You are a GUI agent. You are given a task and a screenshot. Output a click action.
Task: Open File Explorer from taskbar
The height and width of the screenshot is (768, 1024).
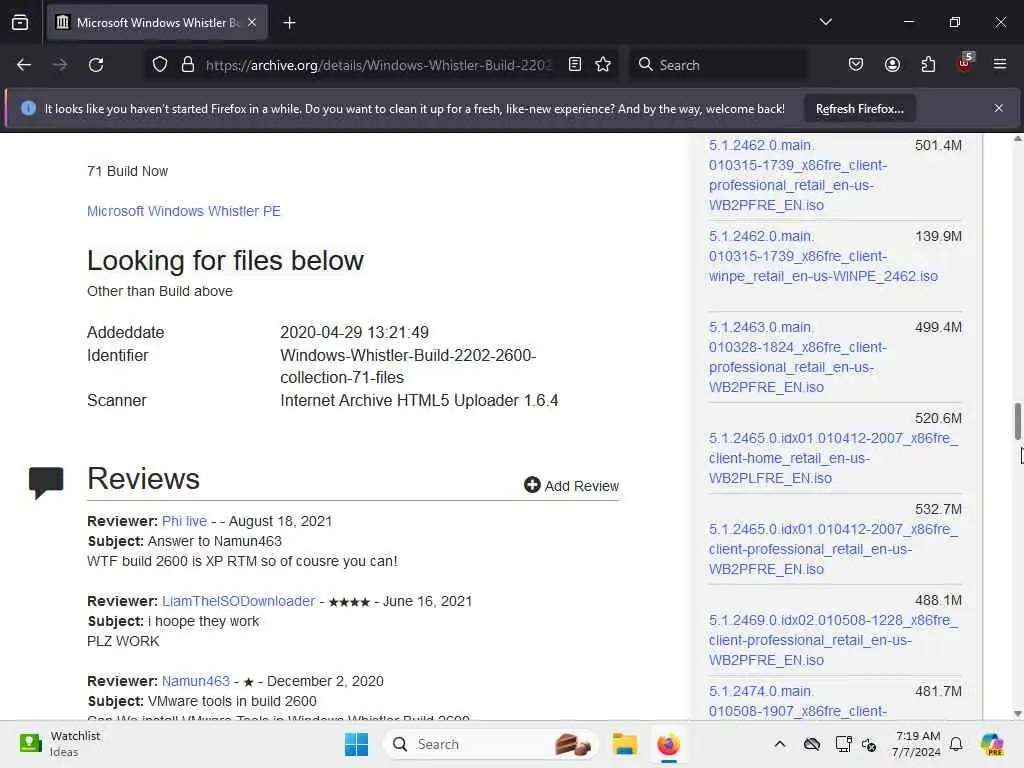[624, 744]
